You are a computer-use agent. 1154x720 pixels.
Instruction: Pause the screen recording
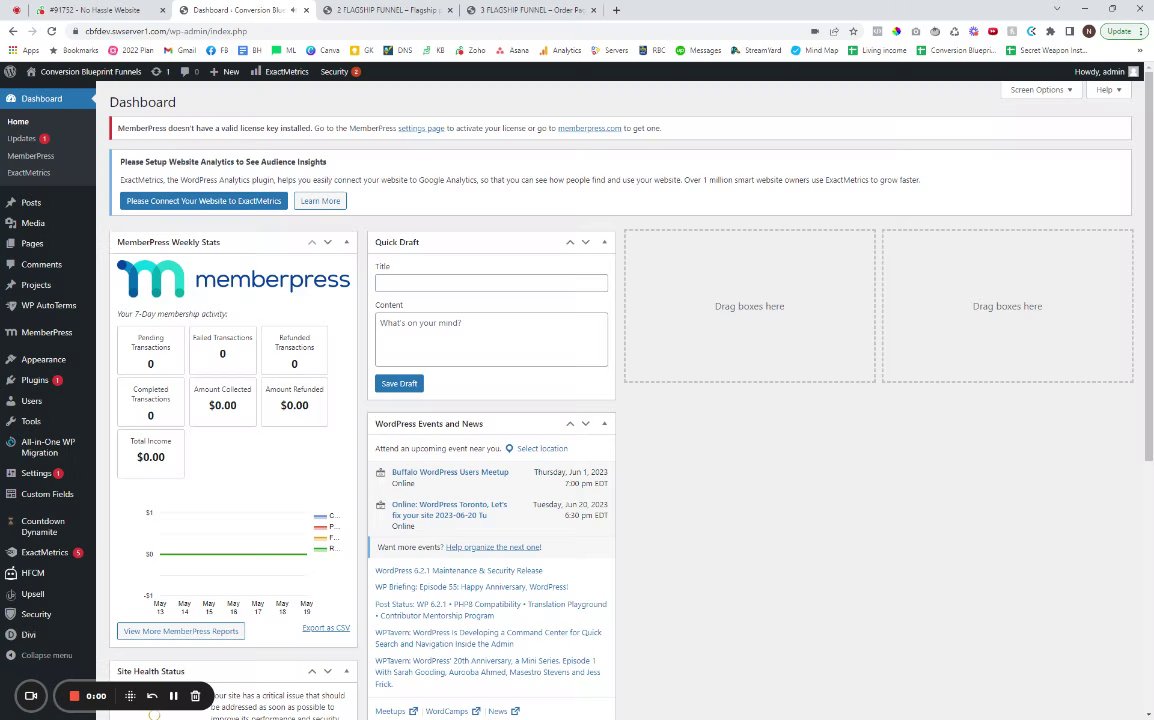pos(174,696)
